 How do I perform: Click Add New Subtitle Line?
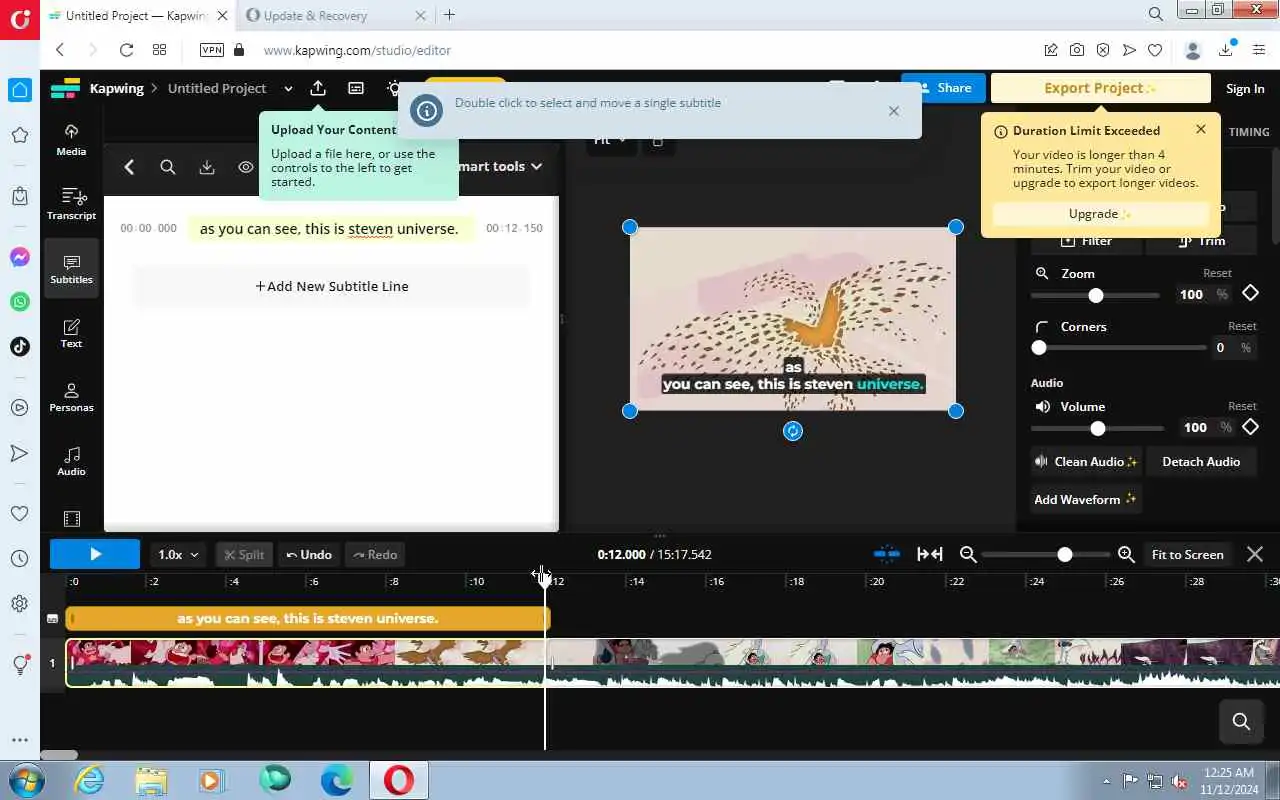tap(332, 286)
